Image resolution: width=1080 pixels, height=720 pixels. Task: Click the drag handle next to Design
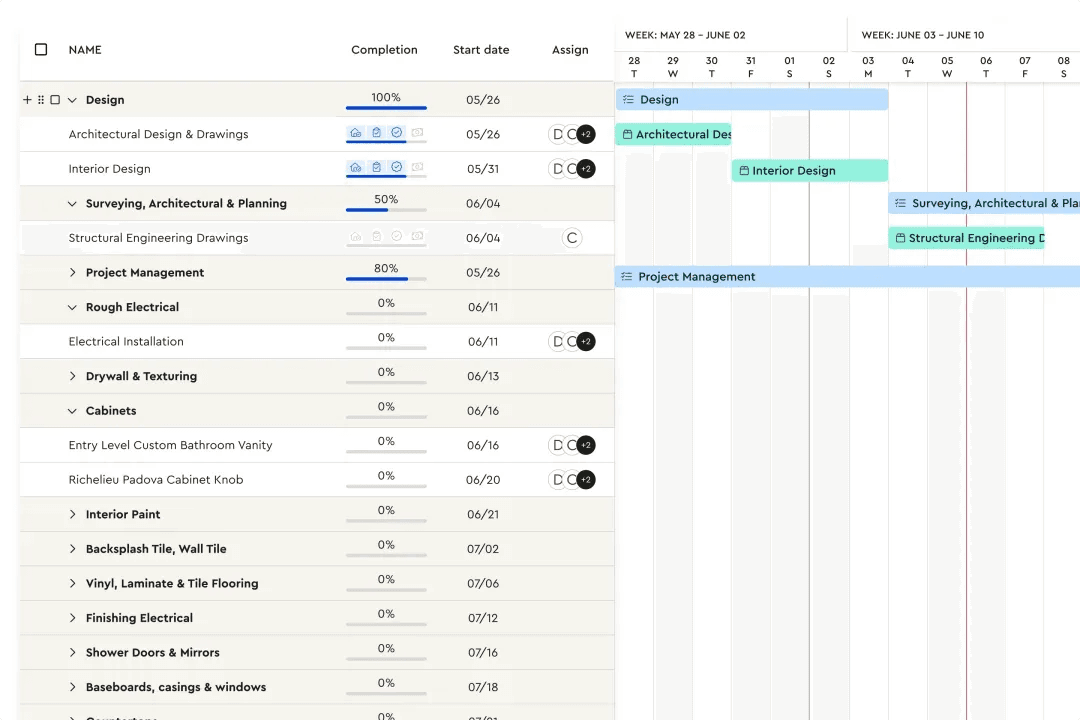[41, 99]
